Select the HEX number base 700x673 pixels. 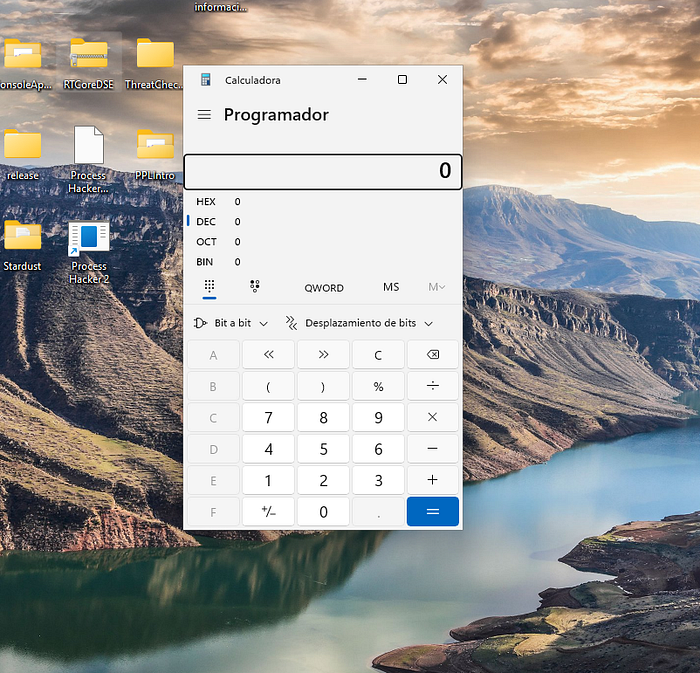coord(323,202)
